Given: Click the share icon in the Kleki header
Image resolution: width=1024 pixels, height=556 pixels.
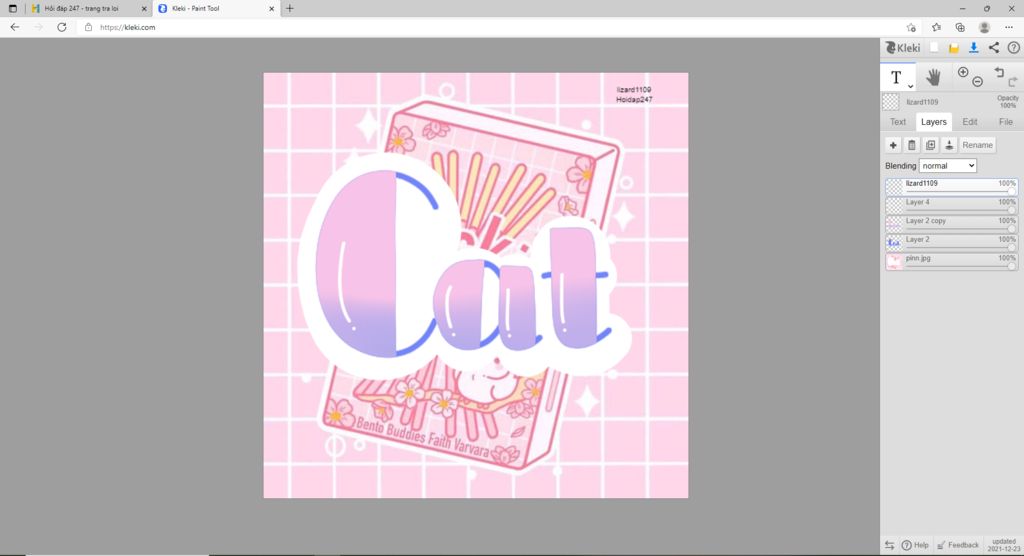Looking at the screenshot, I should click(993, 48).
